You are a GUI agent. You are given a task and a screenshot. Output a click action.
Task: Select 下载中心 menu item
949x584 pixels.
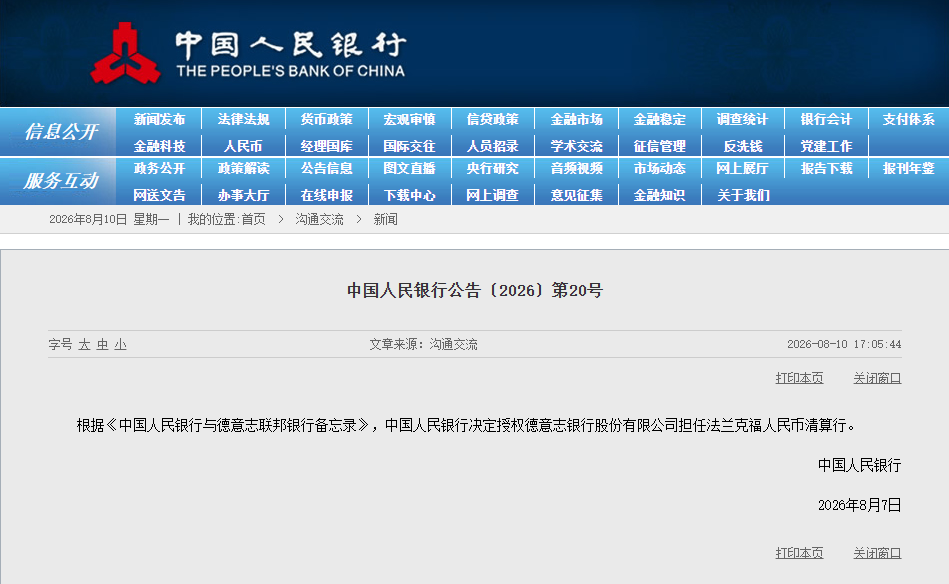[x=409, y=195]
